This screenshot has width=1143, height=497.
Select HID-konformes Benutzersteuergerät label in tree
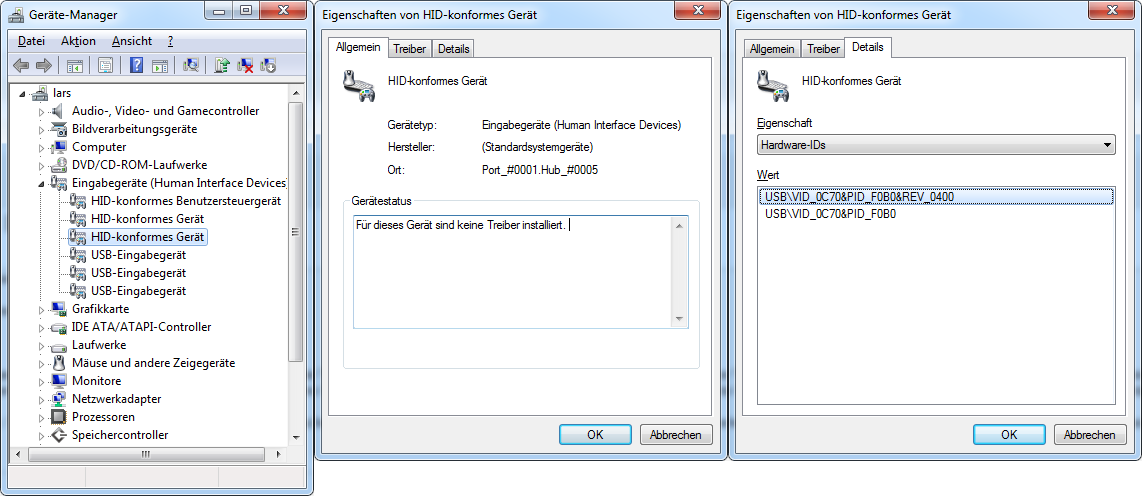pyautogui.click(x=186, y=201)
